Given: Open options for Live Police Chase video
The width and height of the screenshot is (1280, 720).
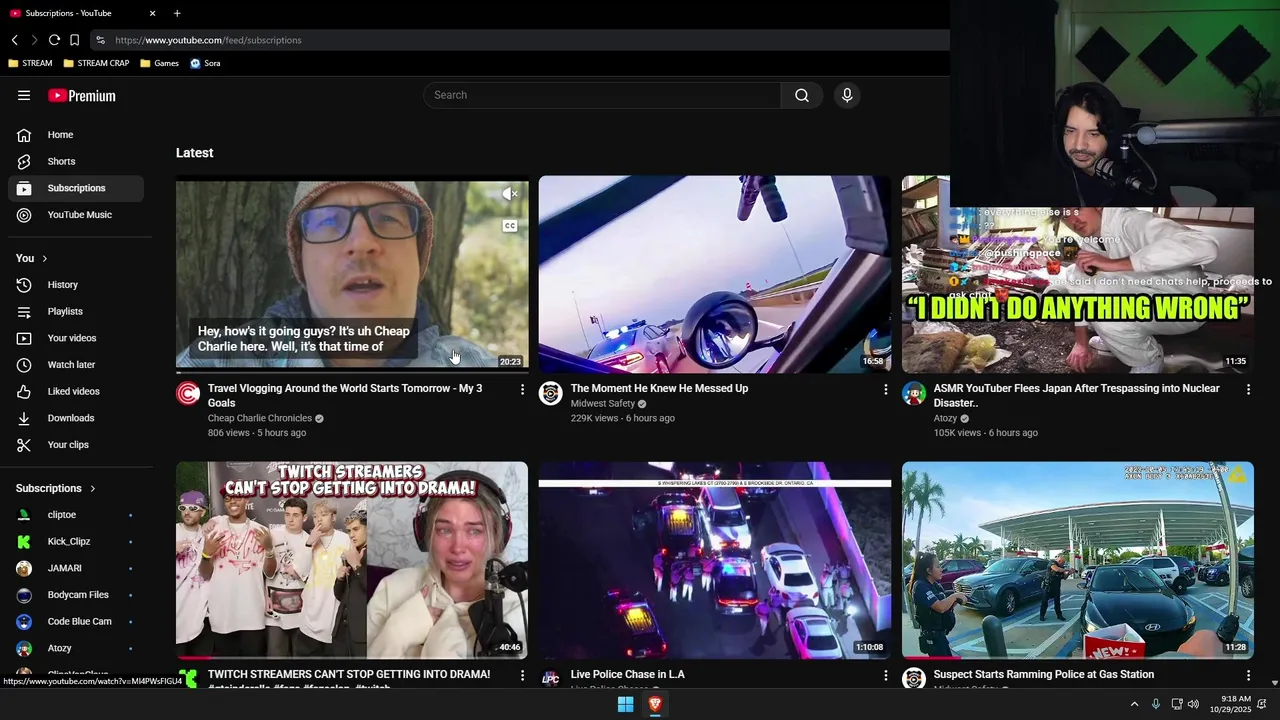Looking at the screenshot, I should (x=885, y=676).
